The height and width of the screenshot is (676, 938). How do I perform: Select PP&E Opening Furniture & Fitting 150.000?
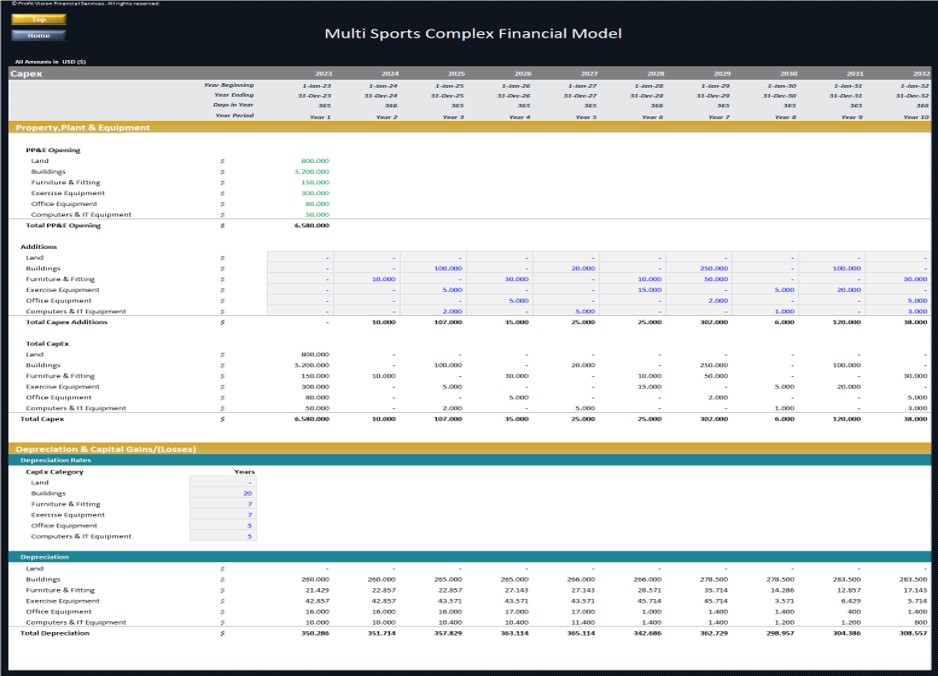[315, 182]
